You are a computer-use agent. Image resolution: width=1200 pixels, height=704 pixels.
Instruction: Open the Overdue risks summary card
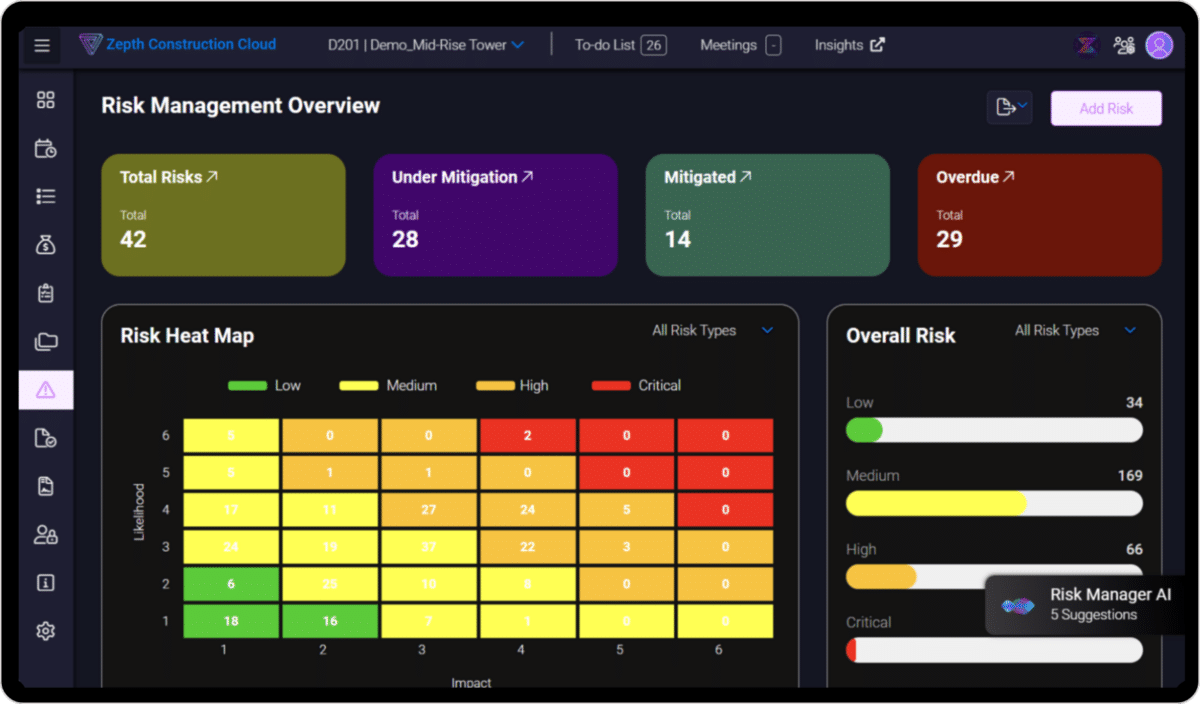[1039, 214]
